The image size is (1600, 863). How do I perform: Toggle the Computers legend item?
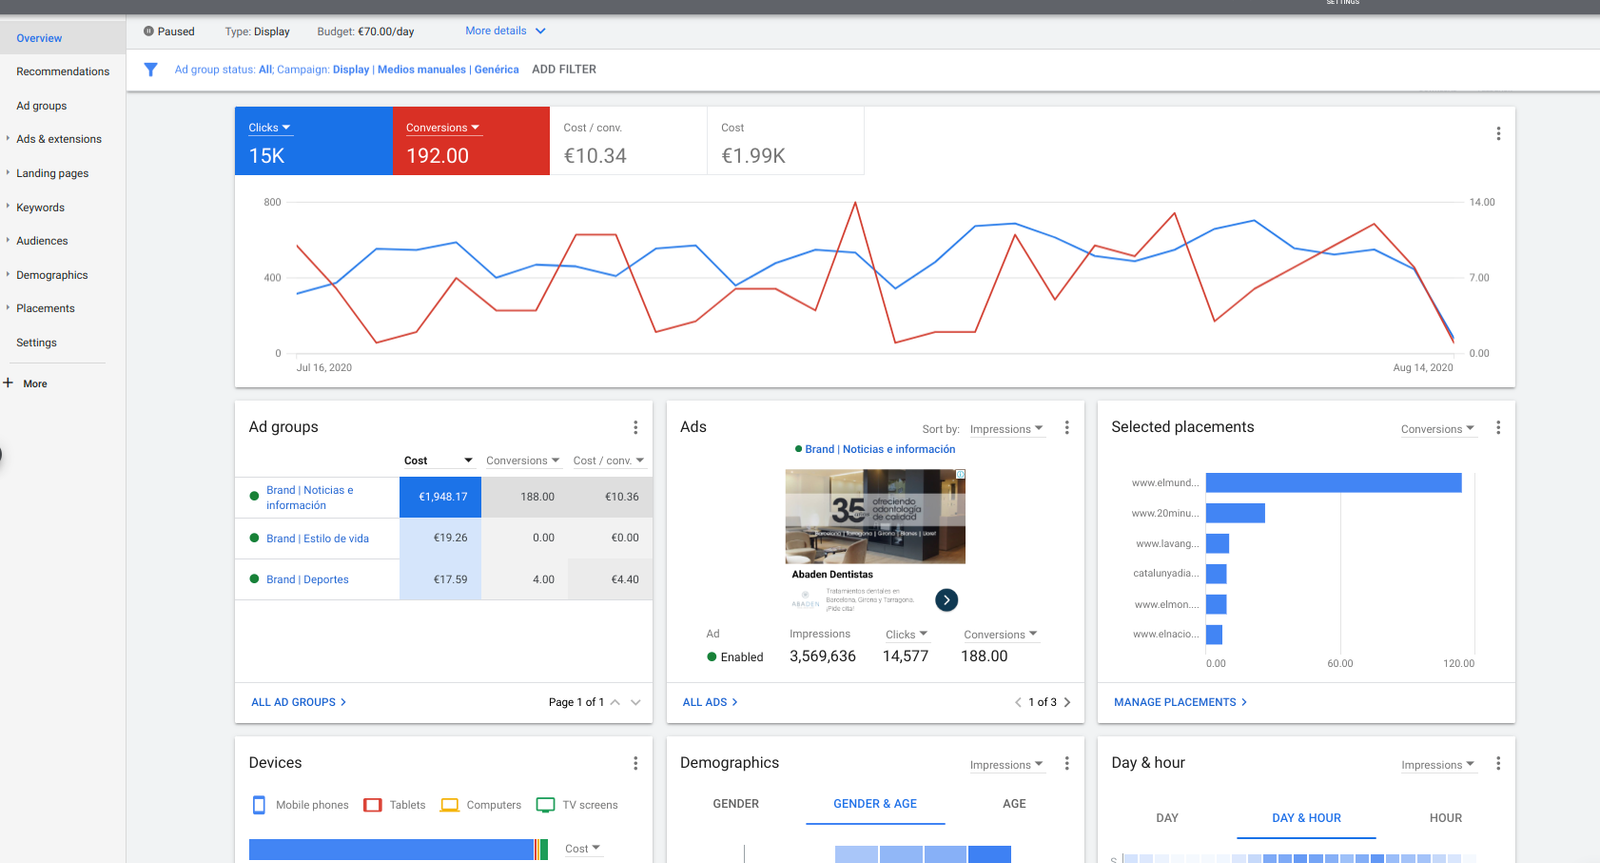[x=482, y=805]
